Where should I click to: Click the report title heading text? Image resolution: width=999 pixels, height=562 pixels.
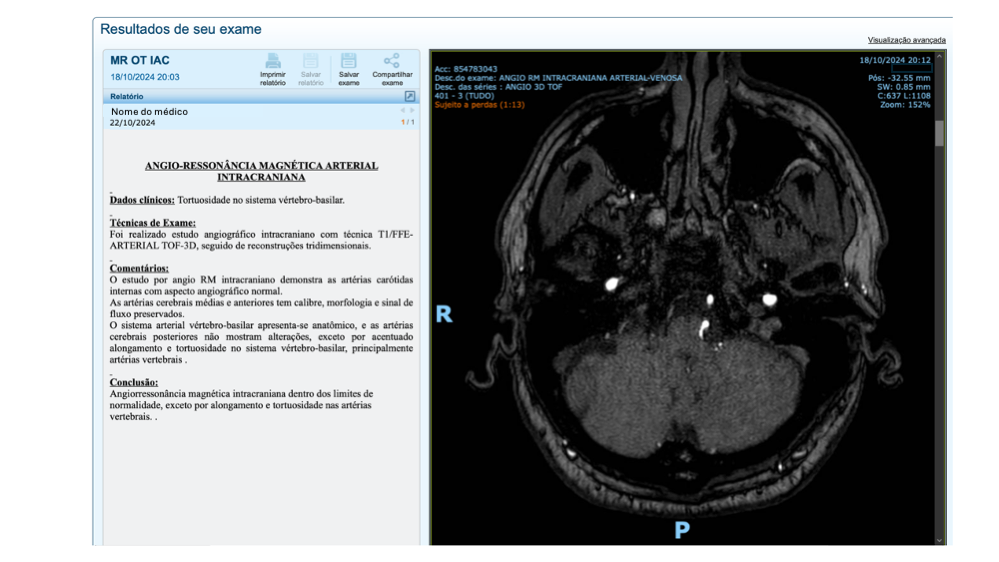[x=261, y=171]
